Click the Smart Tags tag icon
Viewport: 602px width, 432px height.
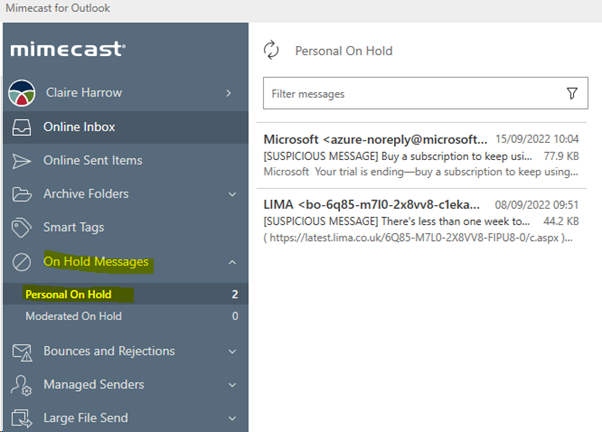click(x=22, y=228)
